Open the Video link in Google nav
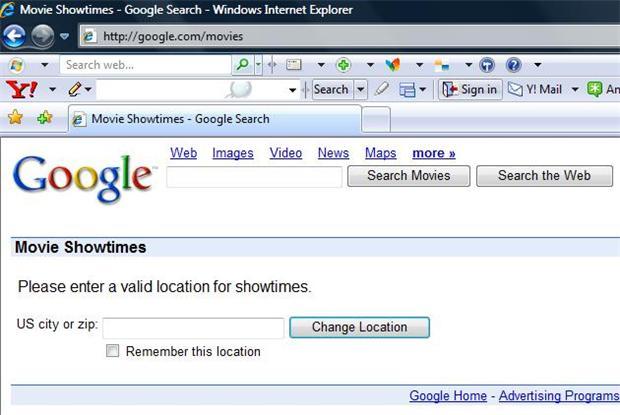The width and height of the screenshot is (620, 415). pos(286,153)
